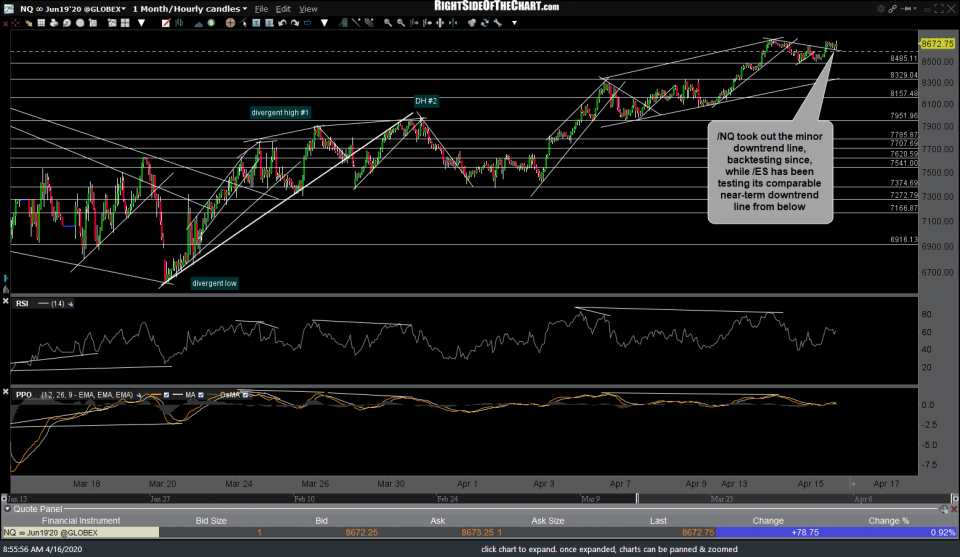Click the expand bars horizontally icon
The image size is (960, 557).
point(440,23)
